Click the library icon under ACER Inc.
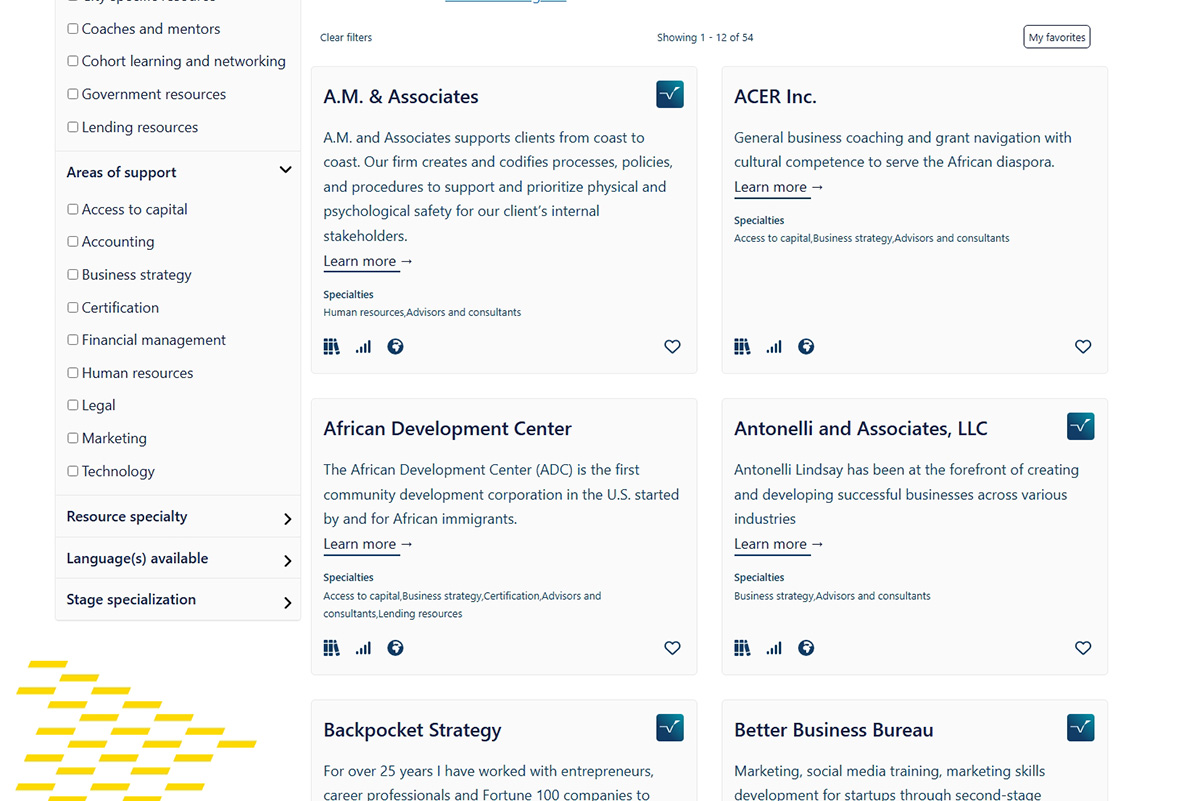Screen dimensions: 1200x801 (742, 346)
